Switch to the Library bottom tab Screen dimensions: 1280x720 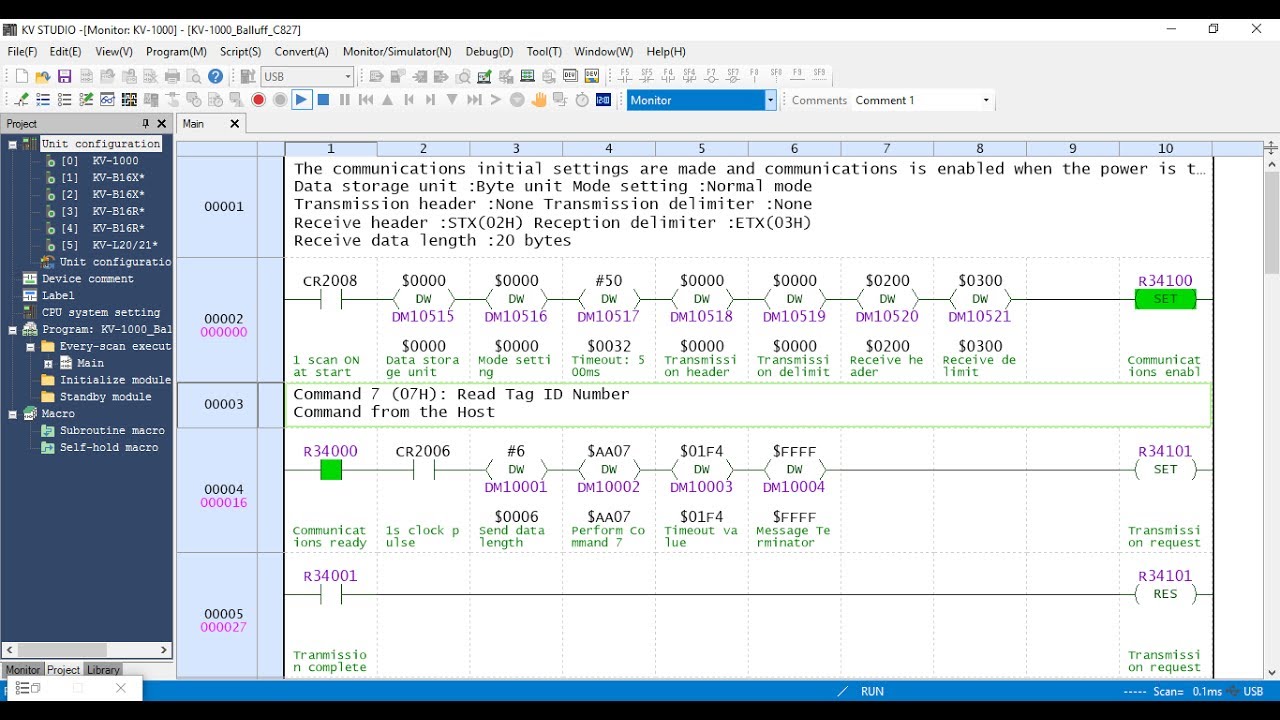(103, 670)
